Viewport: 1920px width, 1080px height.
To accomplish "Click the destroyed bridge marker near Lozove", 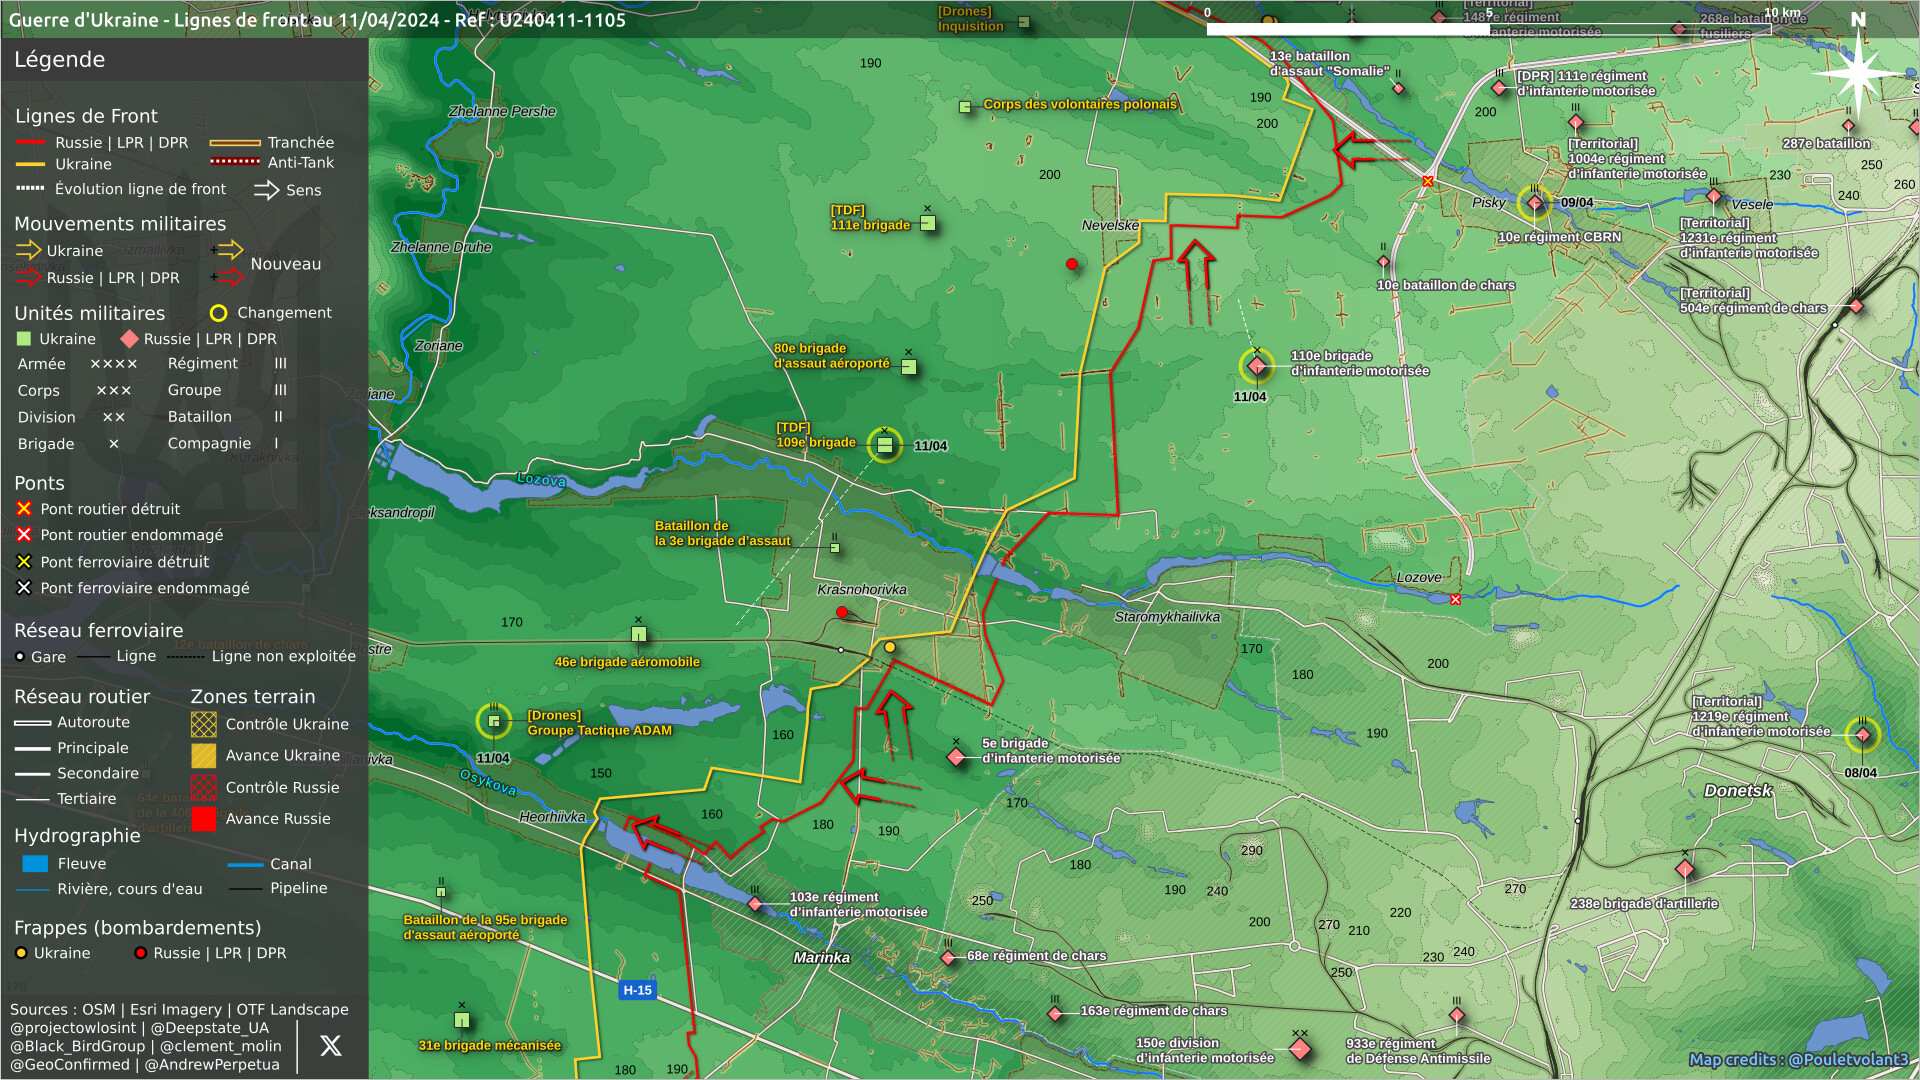I will click(1455, 599).
